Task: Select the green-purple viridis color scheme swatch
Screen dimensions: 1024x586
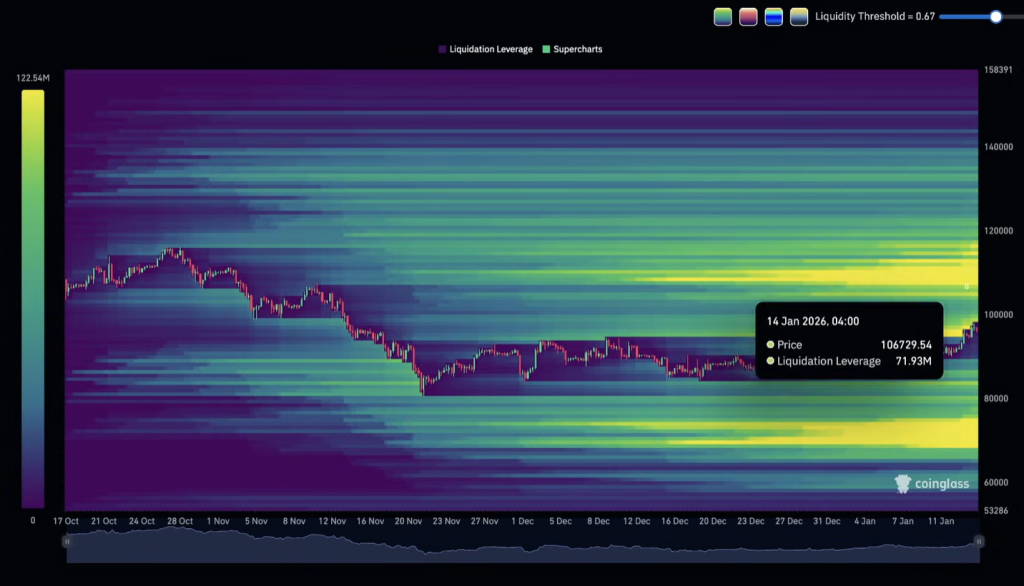Action: point(722,16)
